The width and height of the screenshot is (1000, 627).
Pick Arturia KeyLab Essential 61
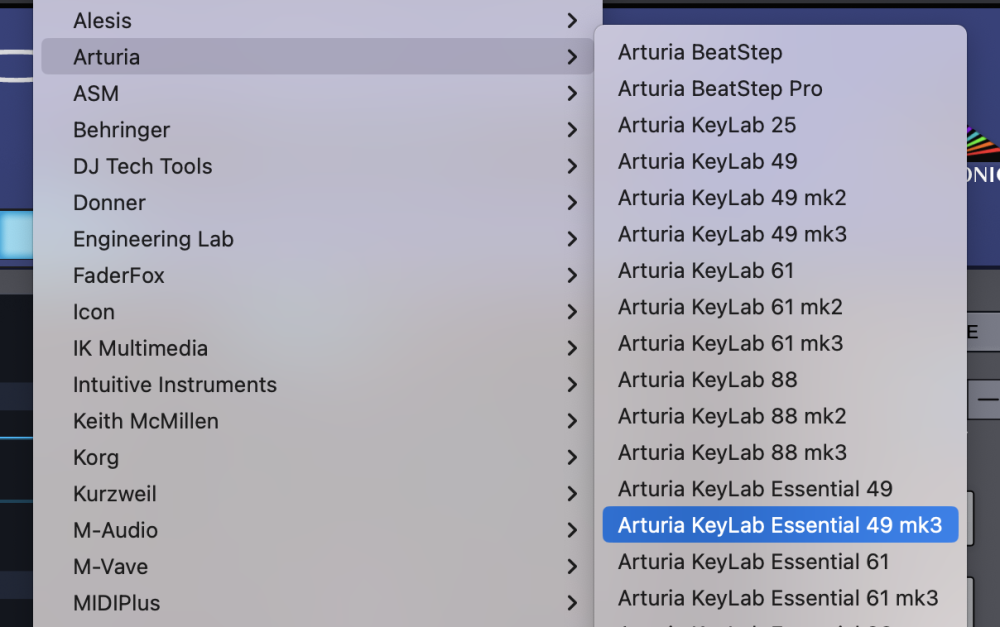pos(753,562)
